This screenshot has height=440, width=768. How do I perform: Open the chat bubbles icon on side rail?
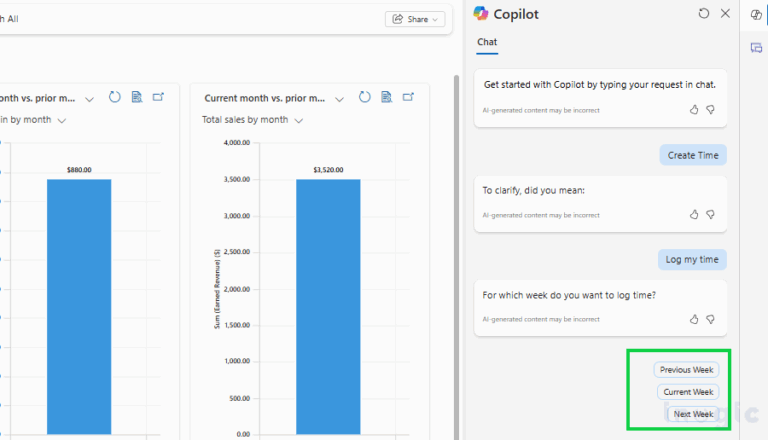[756, 48]
